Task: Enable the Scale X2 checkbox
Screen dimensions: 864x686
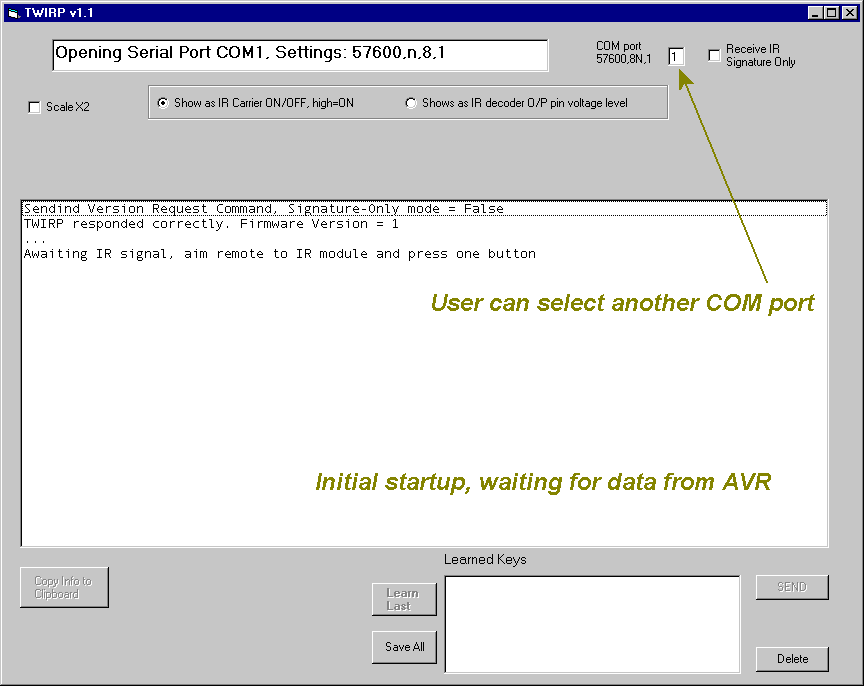Action: pyautogui.click(x=34, y=107)
